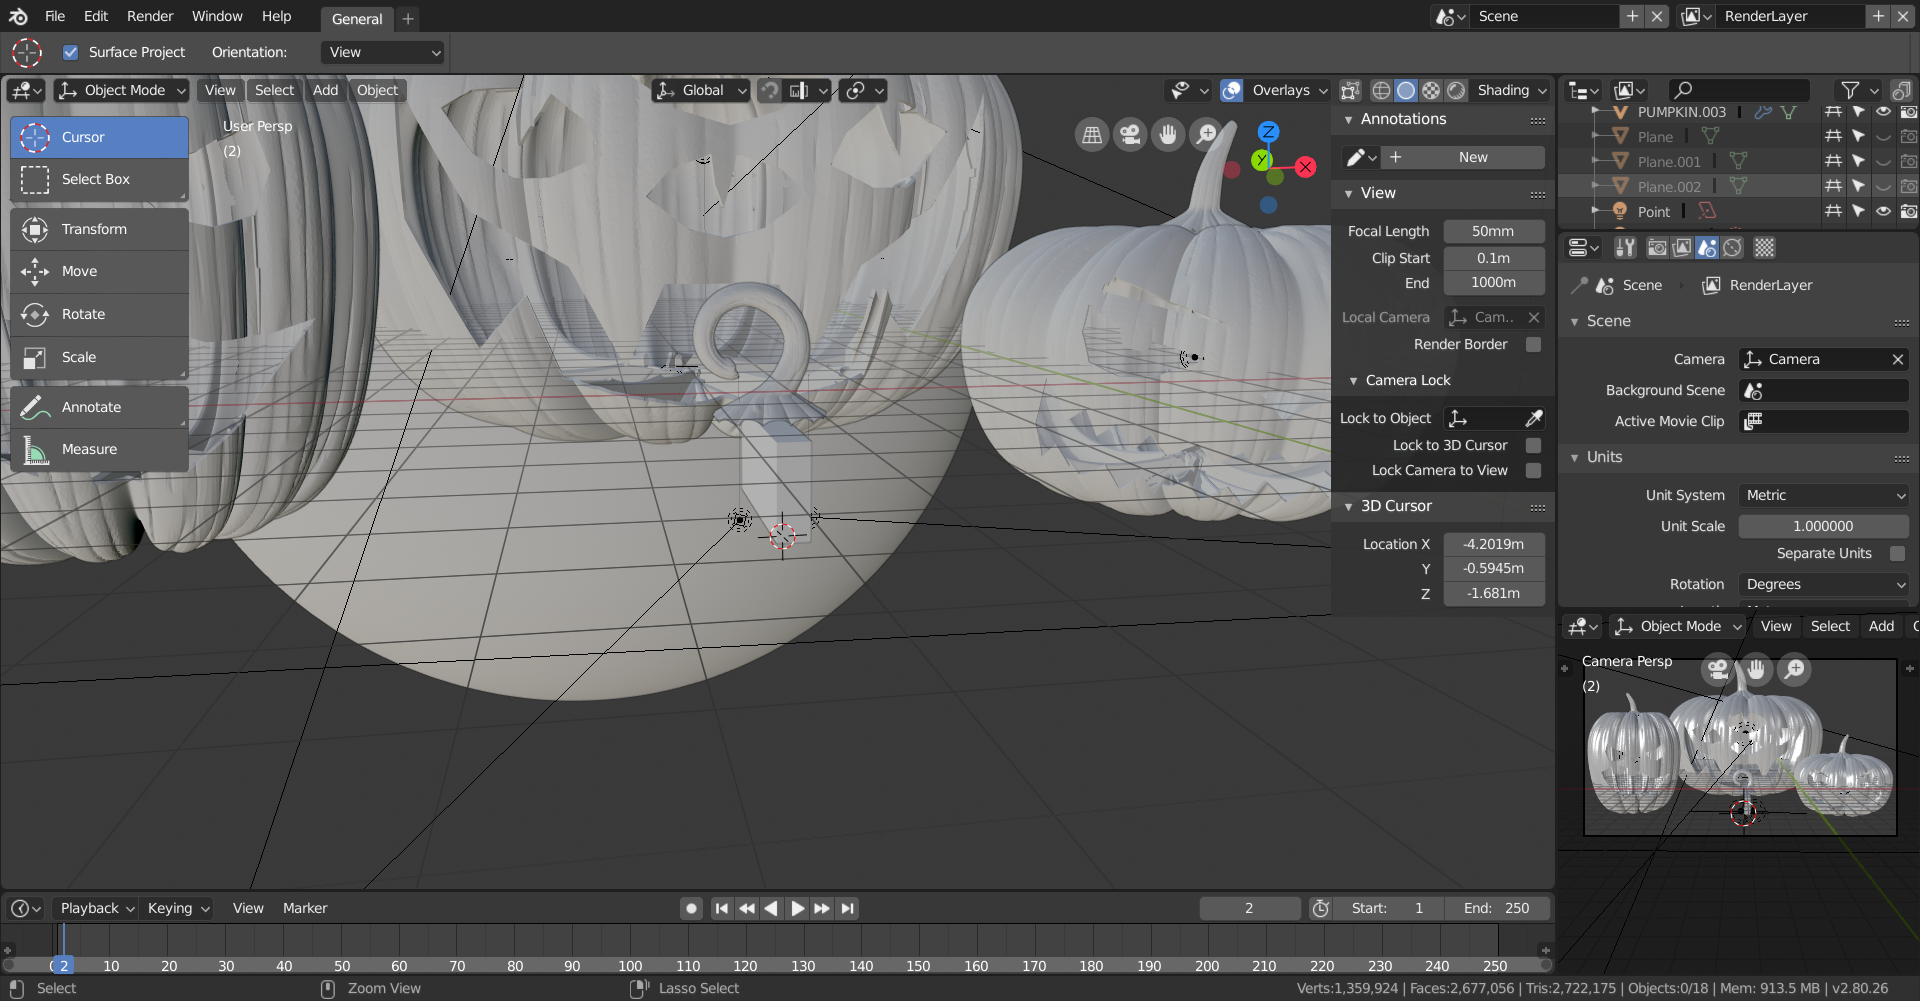The width and height of the screenshot is (1920, 1001).
Task: Open the Window menu
Action: click(x=217, y=16)
